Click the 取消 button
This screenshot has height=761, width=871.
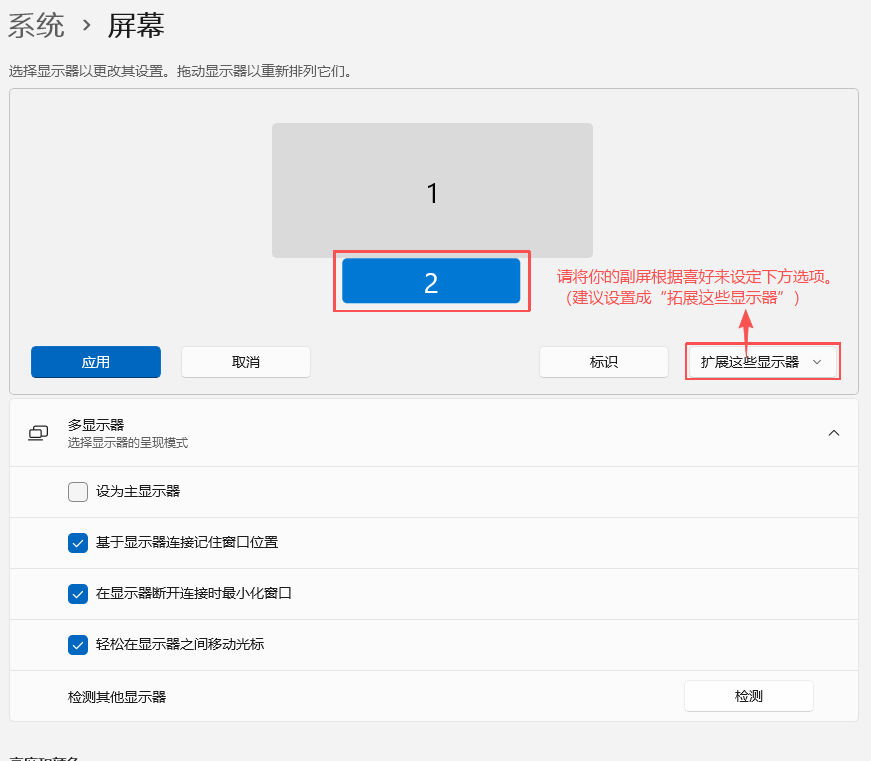245,362
